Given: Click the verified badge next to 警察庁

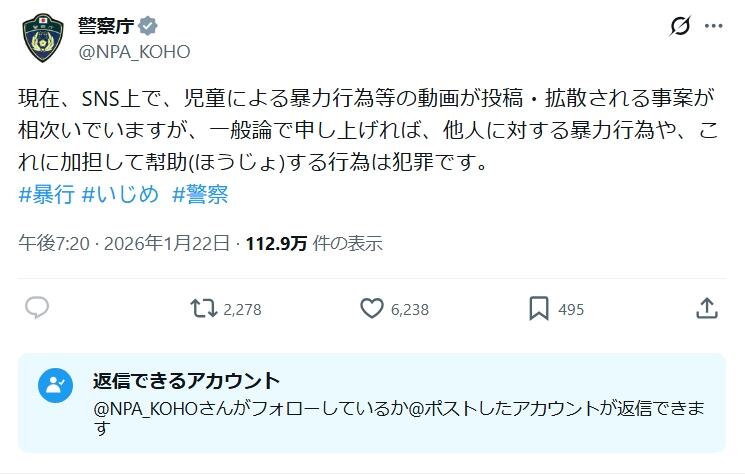Looking at the screenshot, I should click(x=148, y=26).
